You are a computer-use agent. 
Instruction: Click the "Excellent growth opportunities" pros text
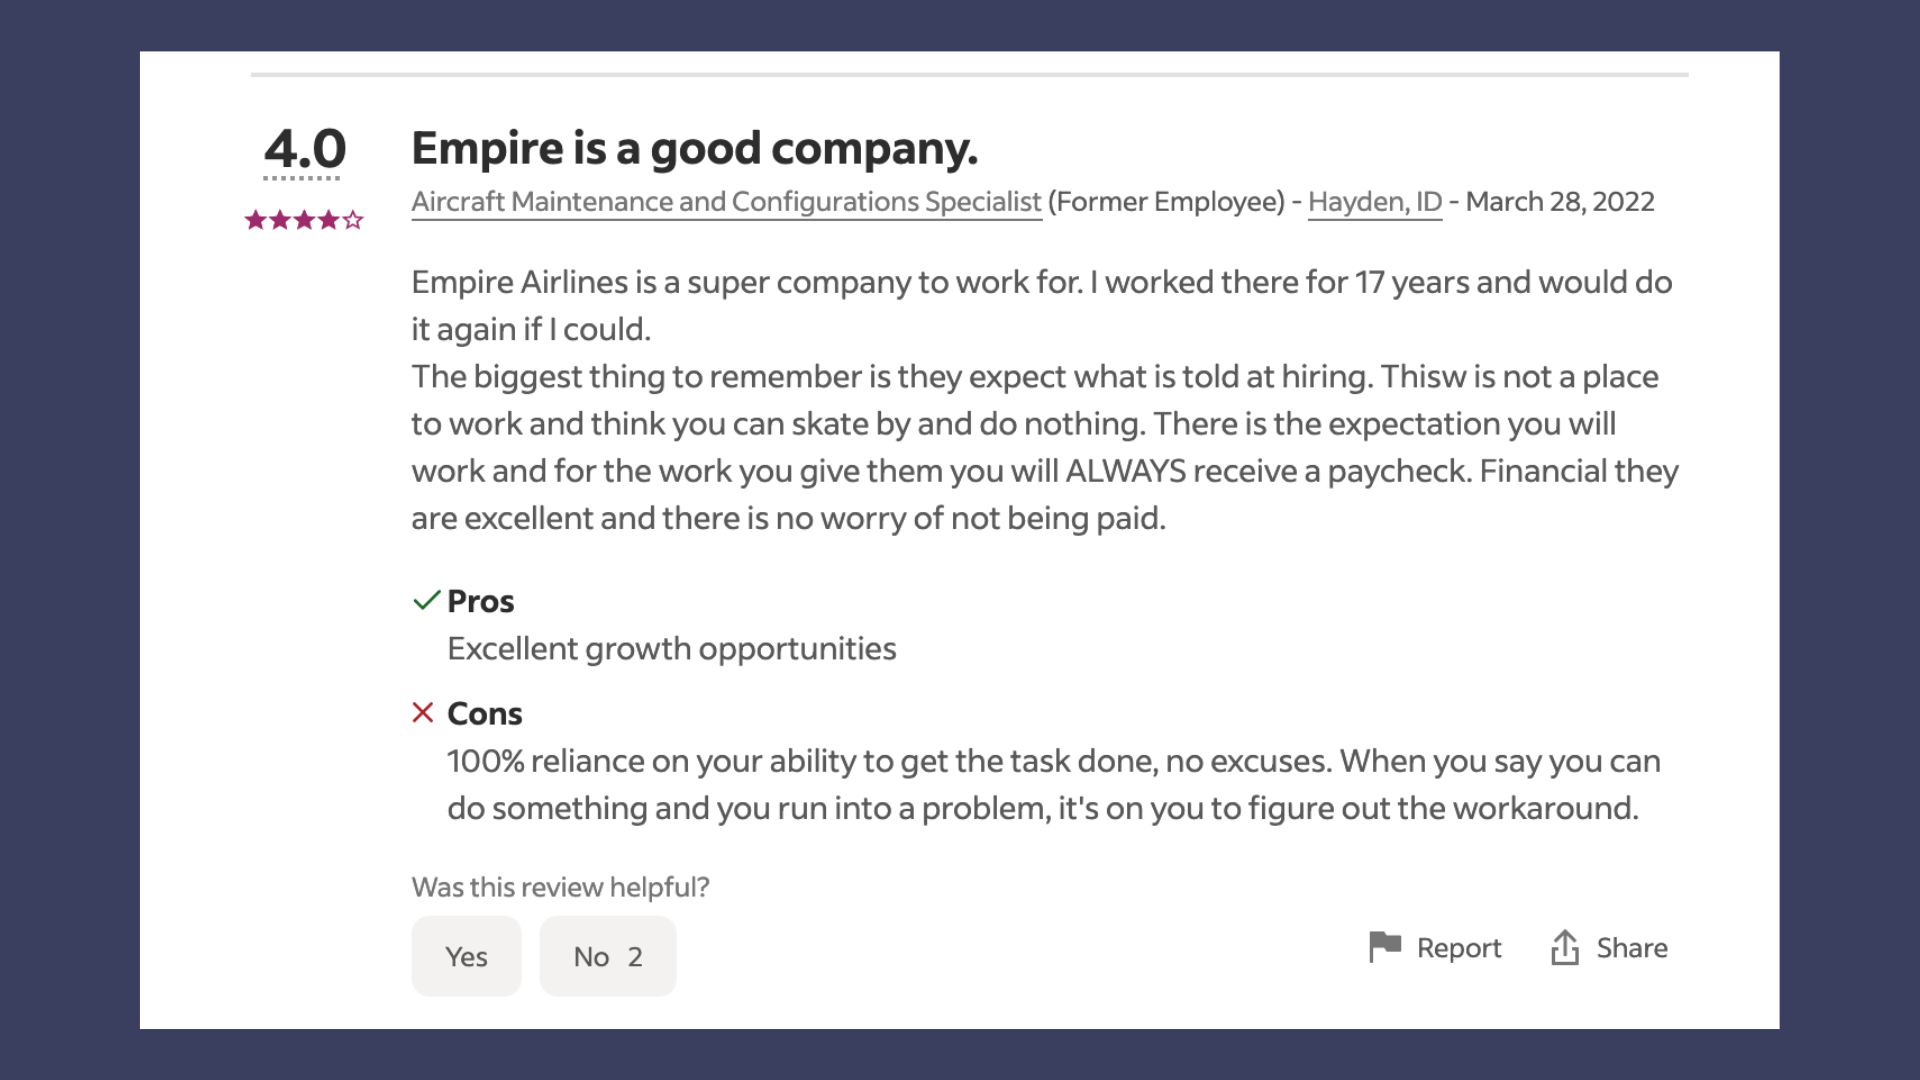click(671, 649)
